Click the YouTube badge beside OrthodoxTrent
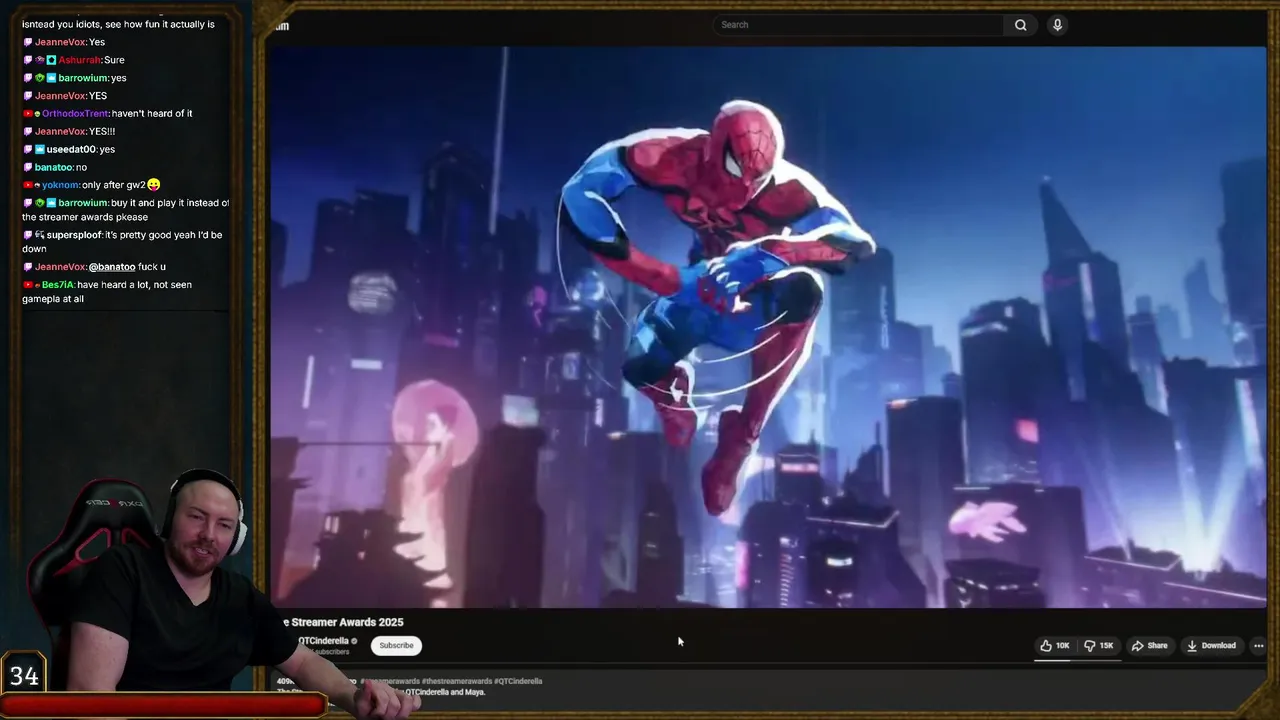This screenshot has width=1280, height=720. (x=27, y=114)
